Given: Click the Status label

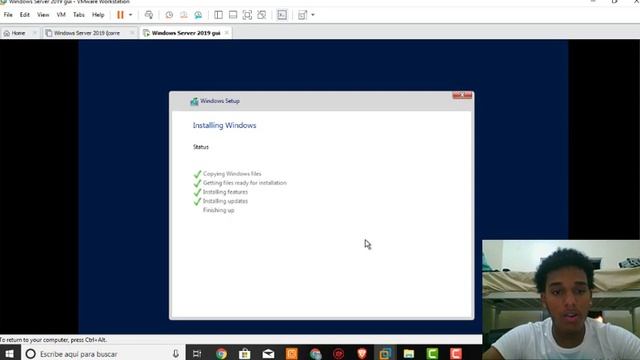Looking at the screenshot, I should point(201,147).
